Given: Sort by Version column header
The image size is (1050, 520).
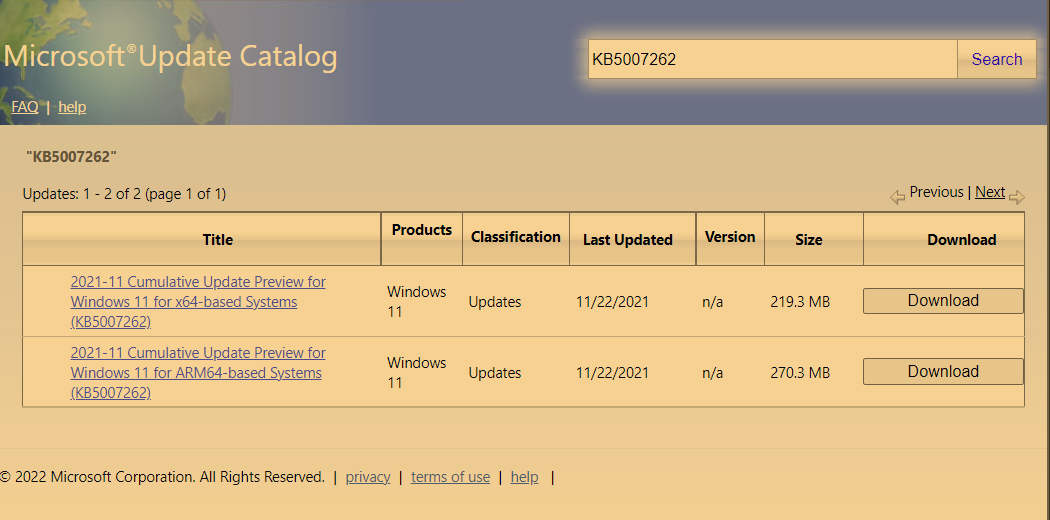Looking at the screenshot, I should tap(730, 237).
